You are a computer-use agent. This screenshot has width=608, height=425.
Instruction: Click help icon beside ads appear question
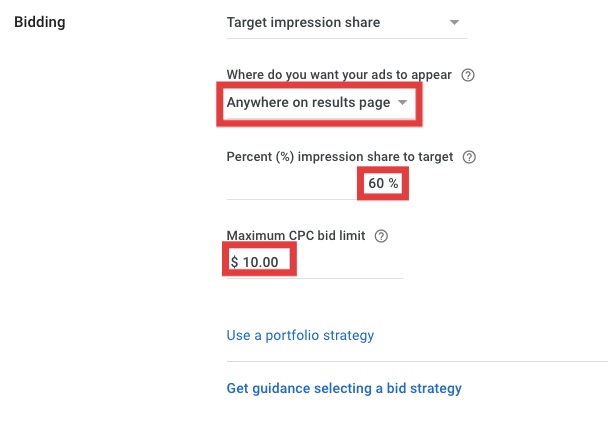click(468, 75)
